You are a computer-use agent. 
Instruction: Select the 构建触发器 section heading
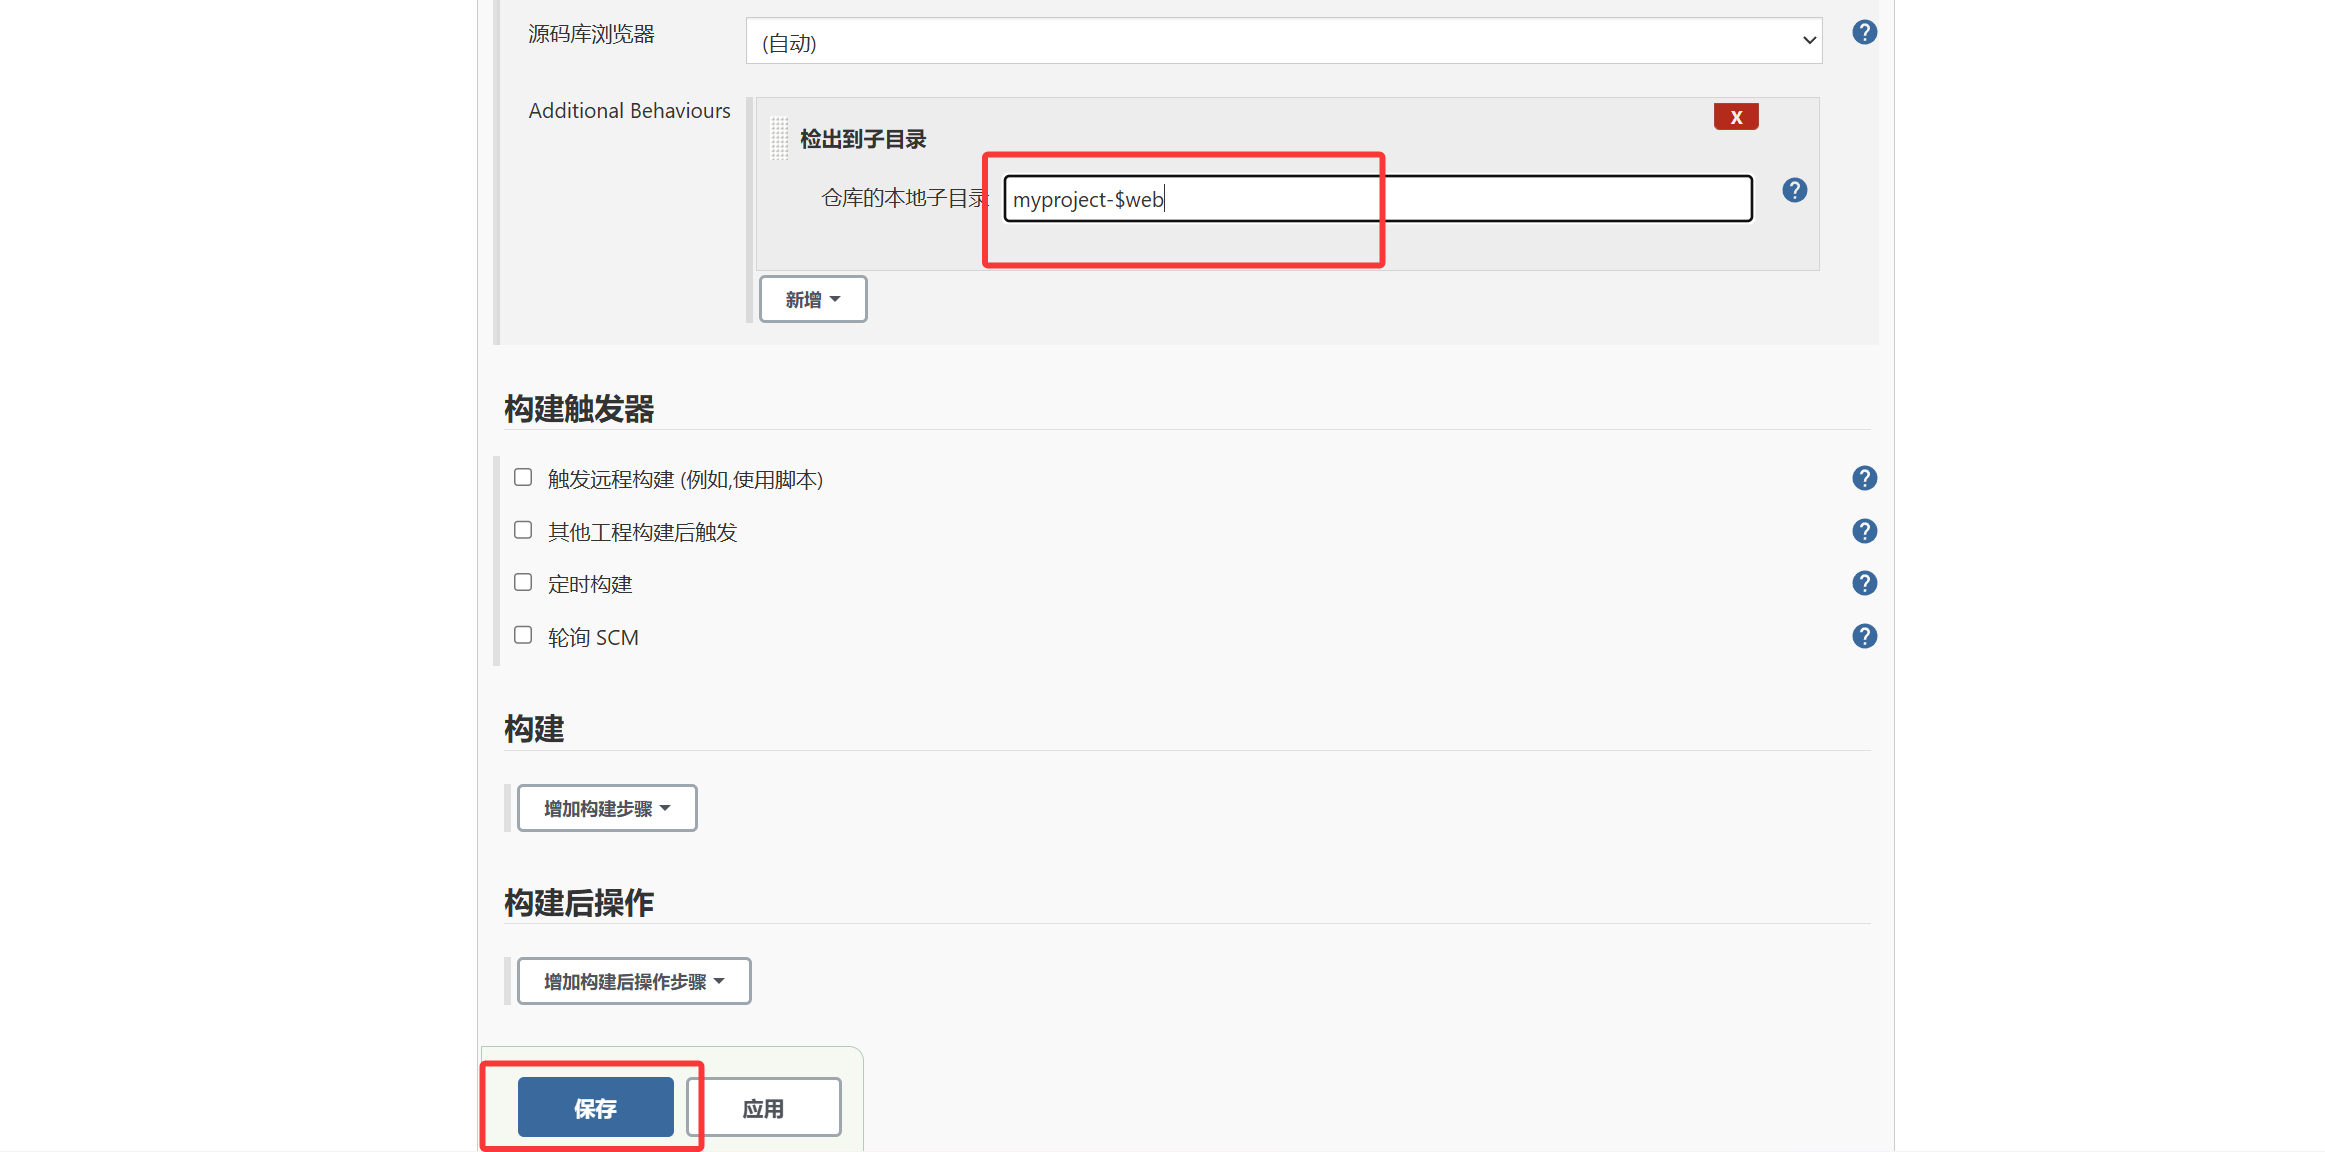579,409
